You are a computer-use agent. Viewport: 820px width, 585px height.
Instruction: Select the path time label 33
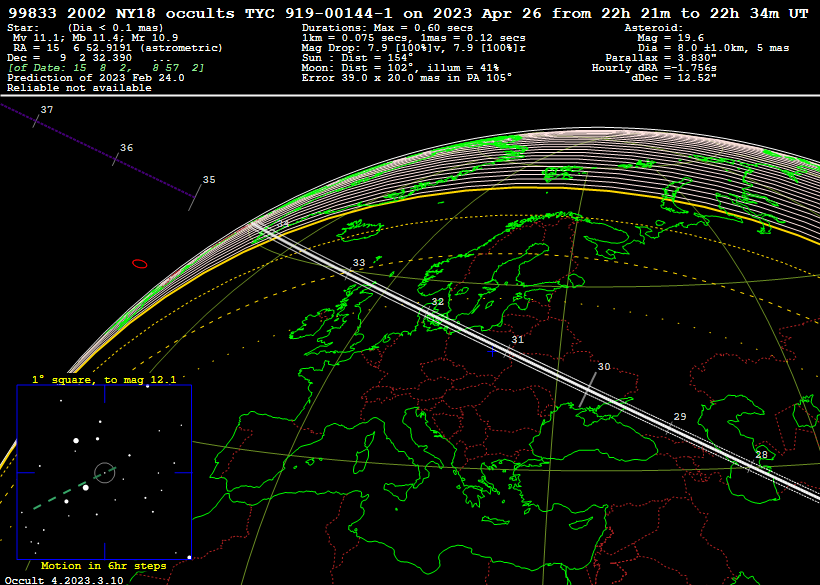tap(359, 263)
